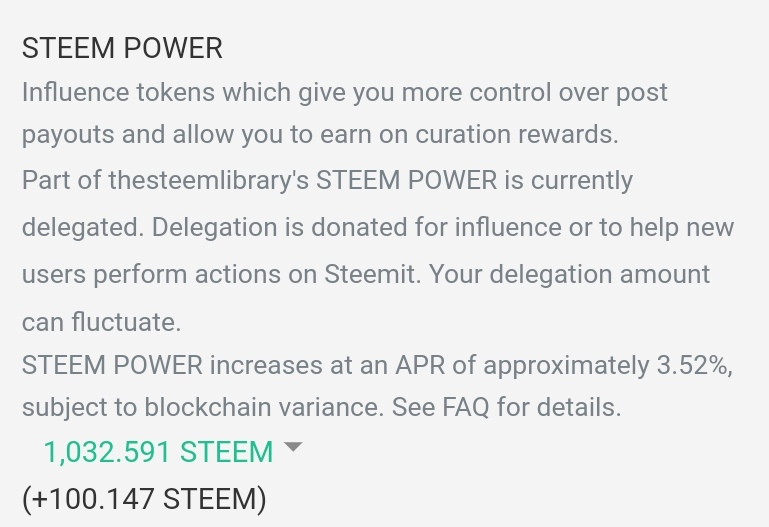Click the word APR in the description
This screenshot has height=527, width=769.
pos(420,365)
